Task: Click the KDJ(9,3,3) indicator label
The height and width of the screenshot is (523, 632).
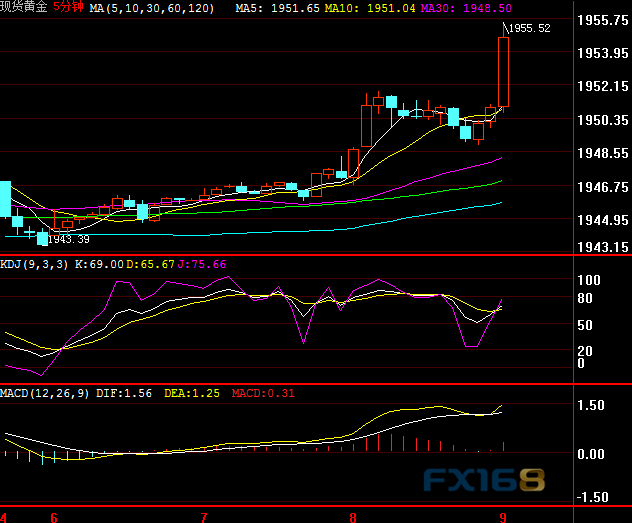Action: click(34, 264)
